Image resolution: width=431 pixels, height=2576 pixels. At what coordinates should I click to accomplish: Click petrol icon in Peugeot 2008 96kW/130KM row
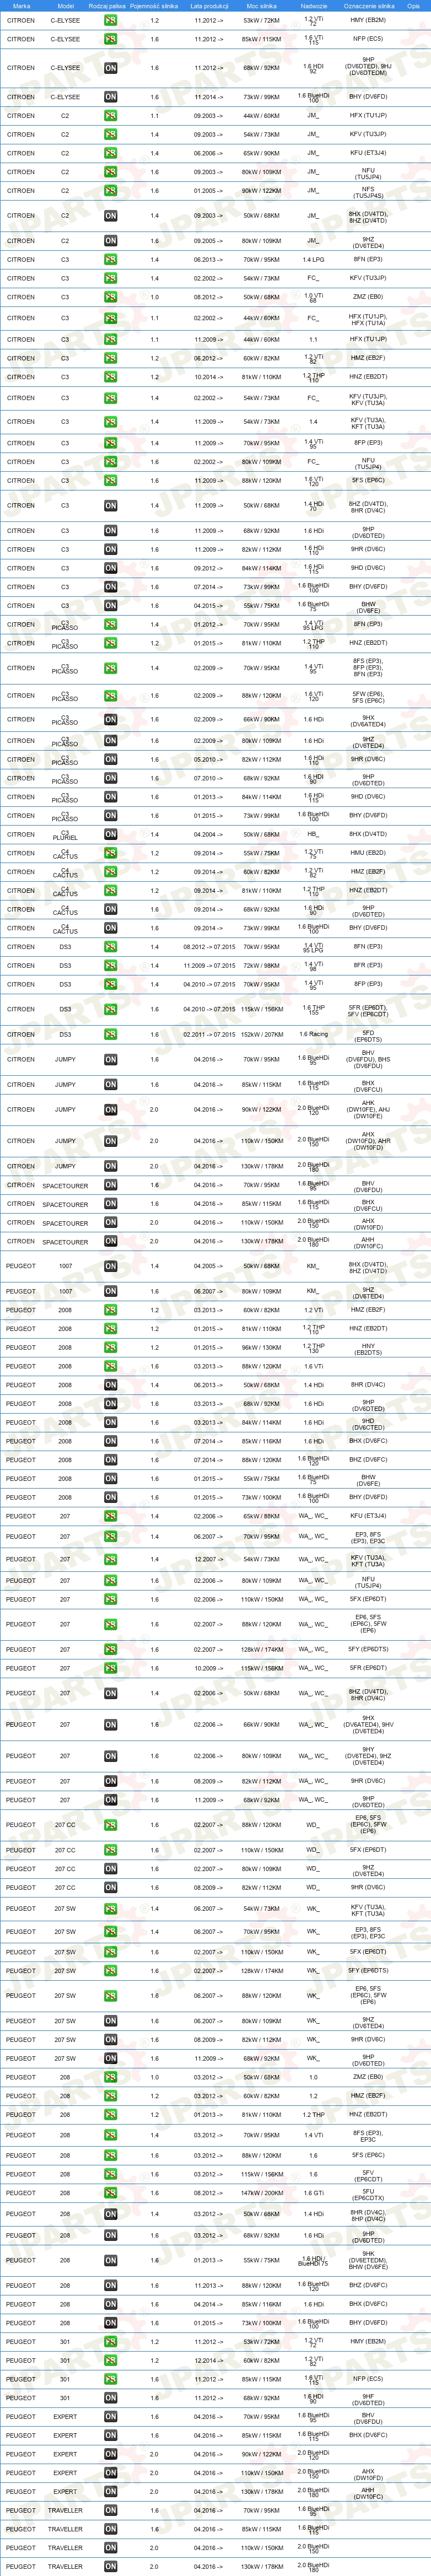click(x=110, y=1348)
